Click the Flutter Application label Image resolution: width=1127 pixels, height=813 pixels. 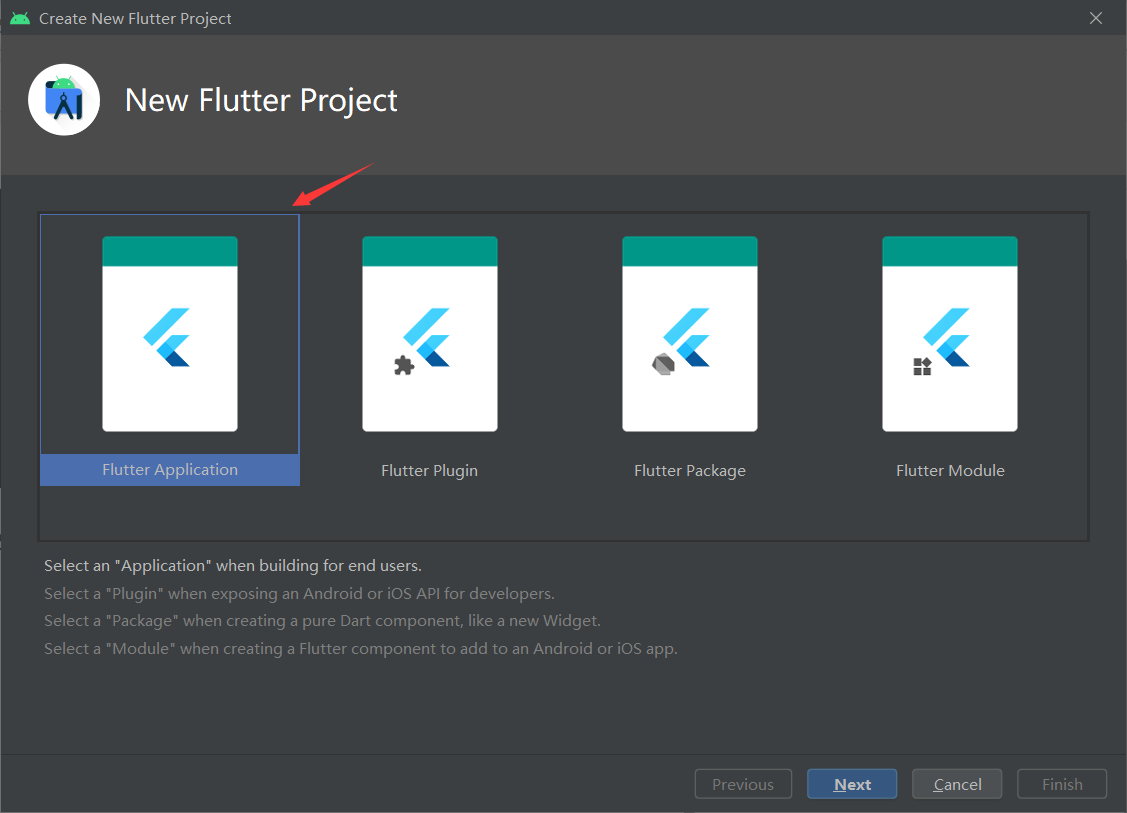coord(170,470)
